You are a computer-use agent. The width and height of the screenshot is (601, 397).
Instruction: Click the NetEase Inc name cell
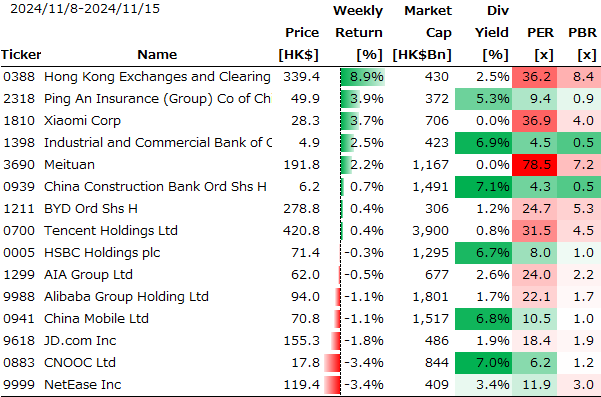coord(82,385)
